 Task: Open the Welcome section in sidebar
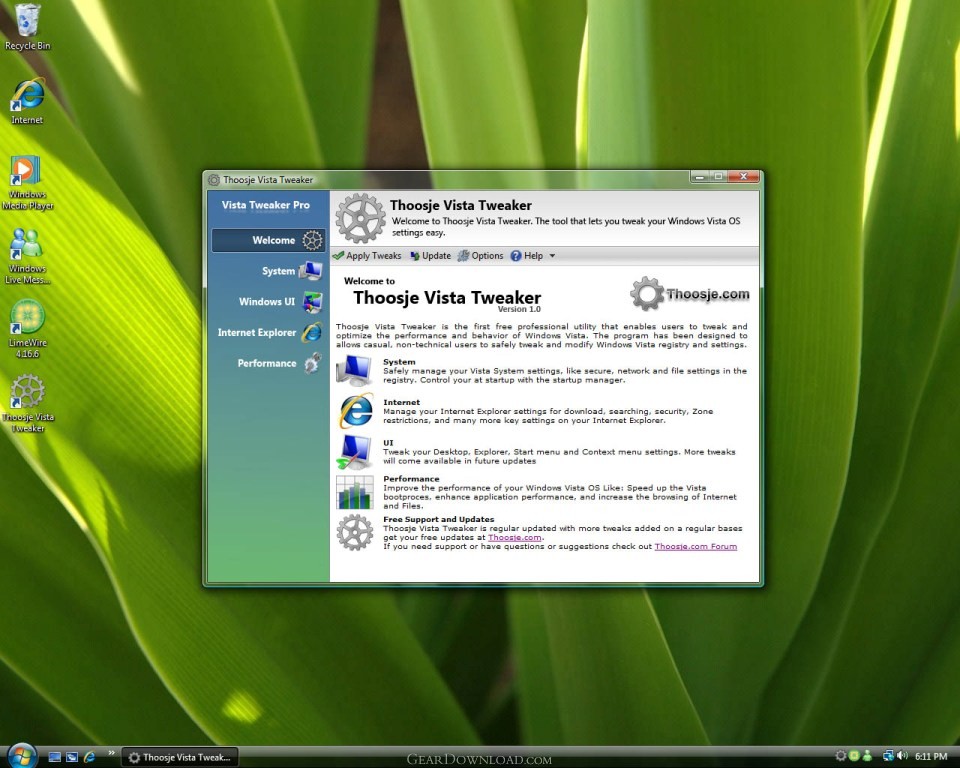[x=268, y=240]
